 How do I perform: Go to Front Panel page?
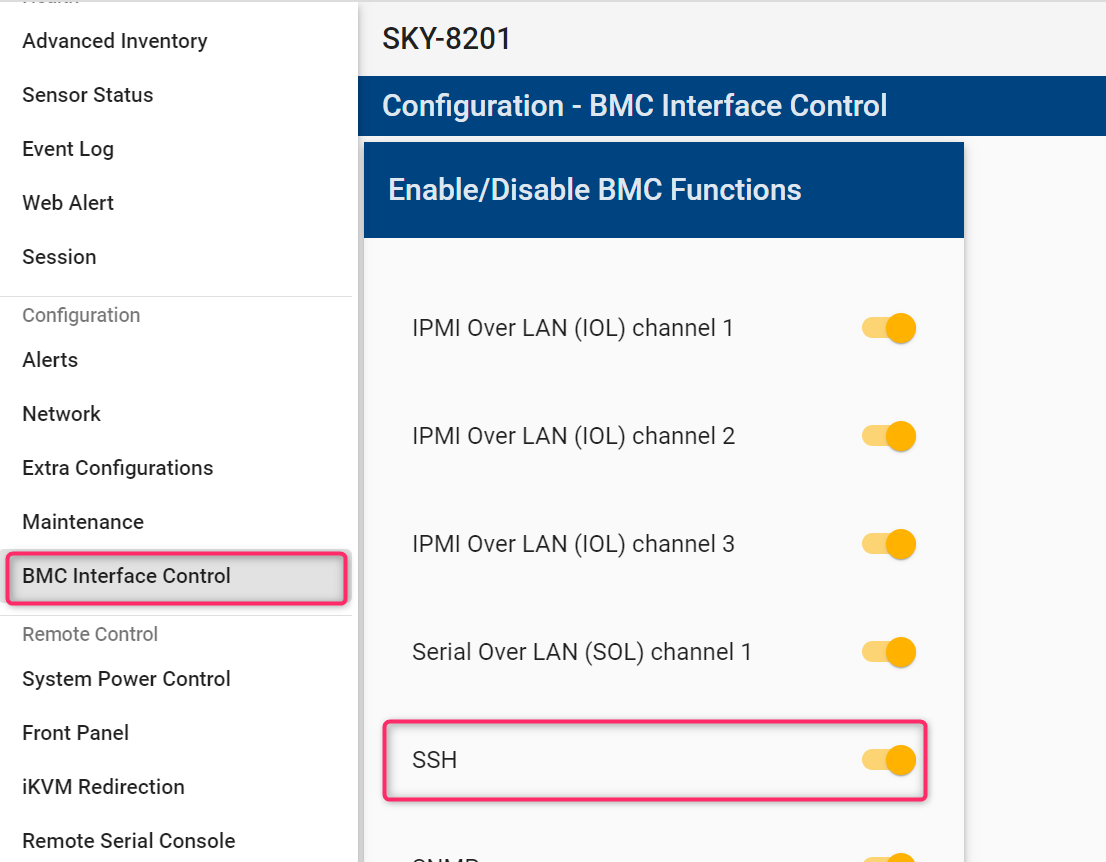pos(76,733)
